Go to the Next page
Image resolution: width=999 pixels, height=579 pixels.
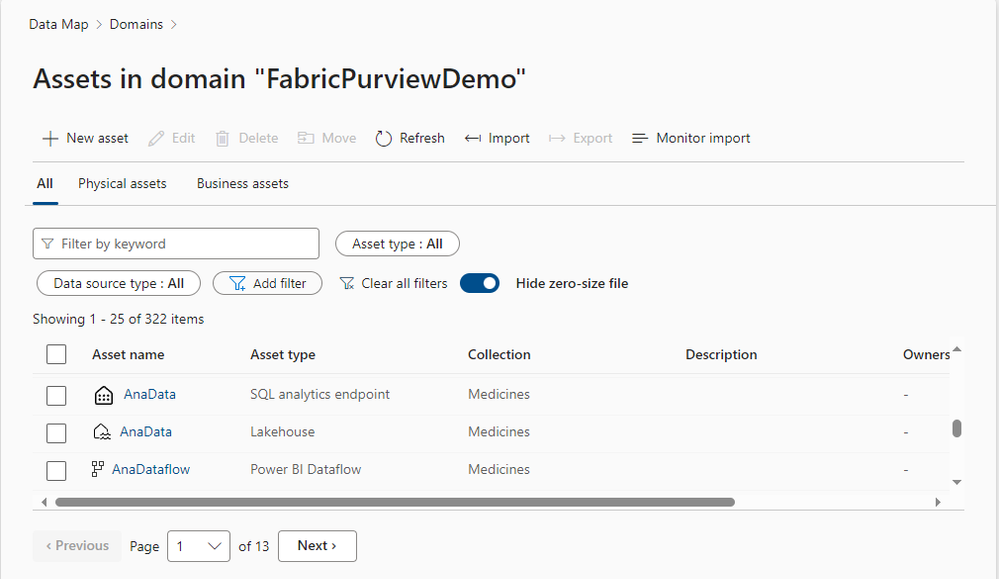tap(317, 547)
